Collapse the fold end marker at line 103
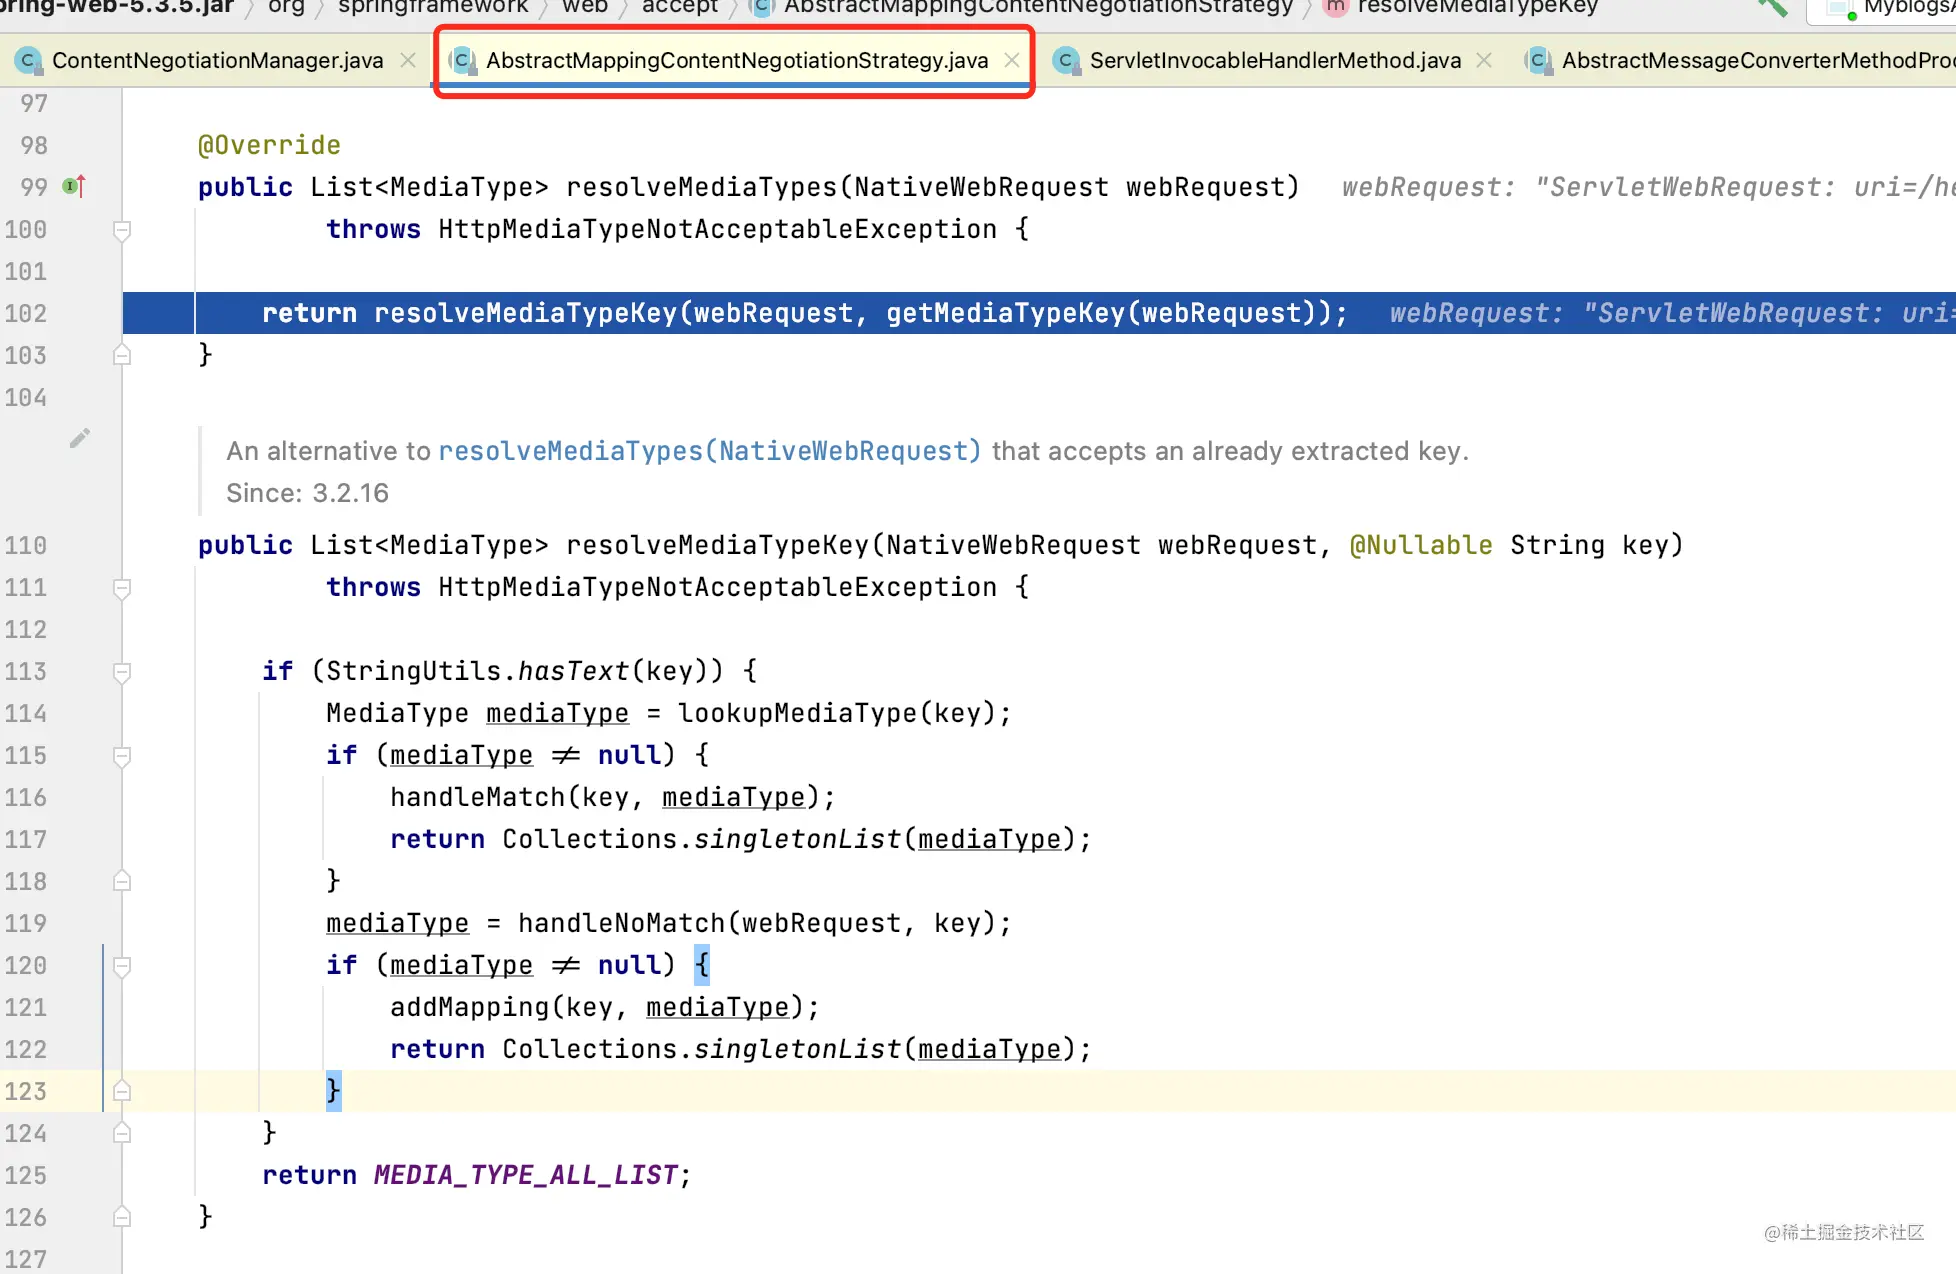The image size is (1956, 1274). tap(122, 355)
